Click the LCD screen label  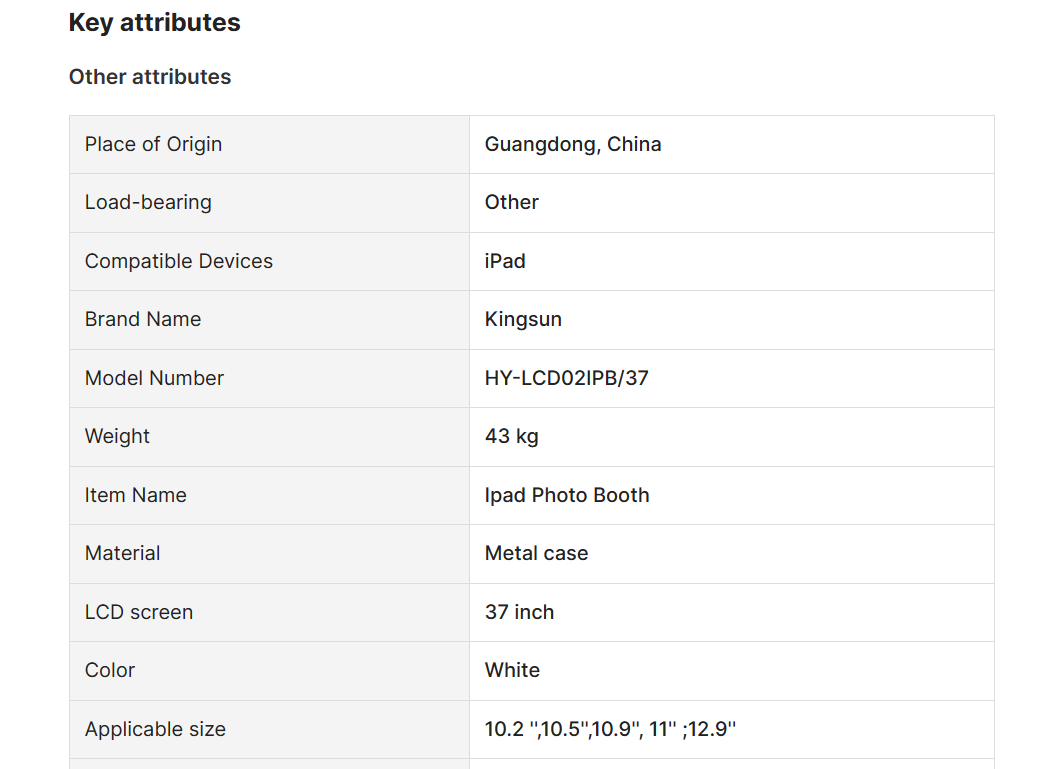pos(138,612)
